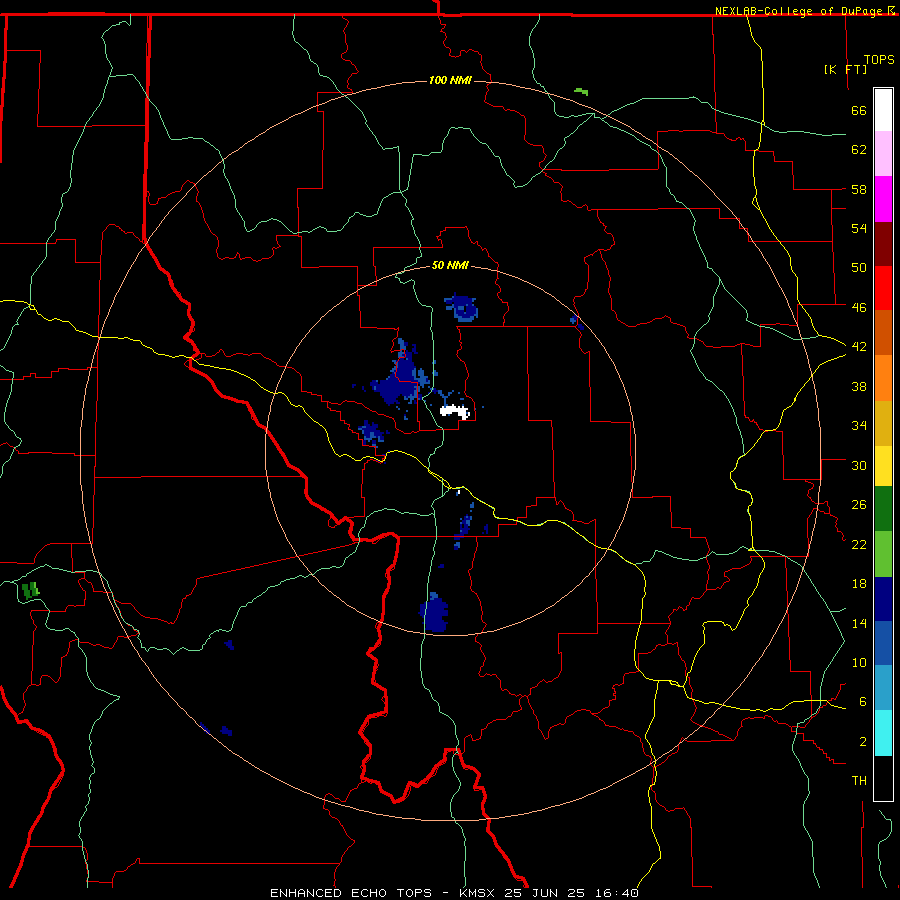The width and height of the screenshot is (900, 900).
Task: Click the legend value "2"
Action: (x=862, y=742)
